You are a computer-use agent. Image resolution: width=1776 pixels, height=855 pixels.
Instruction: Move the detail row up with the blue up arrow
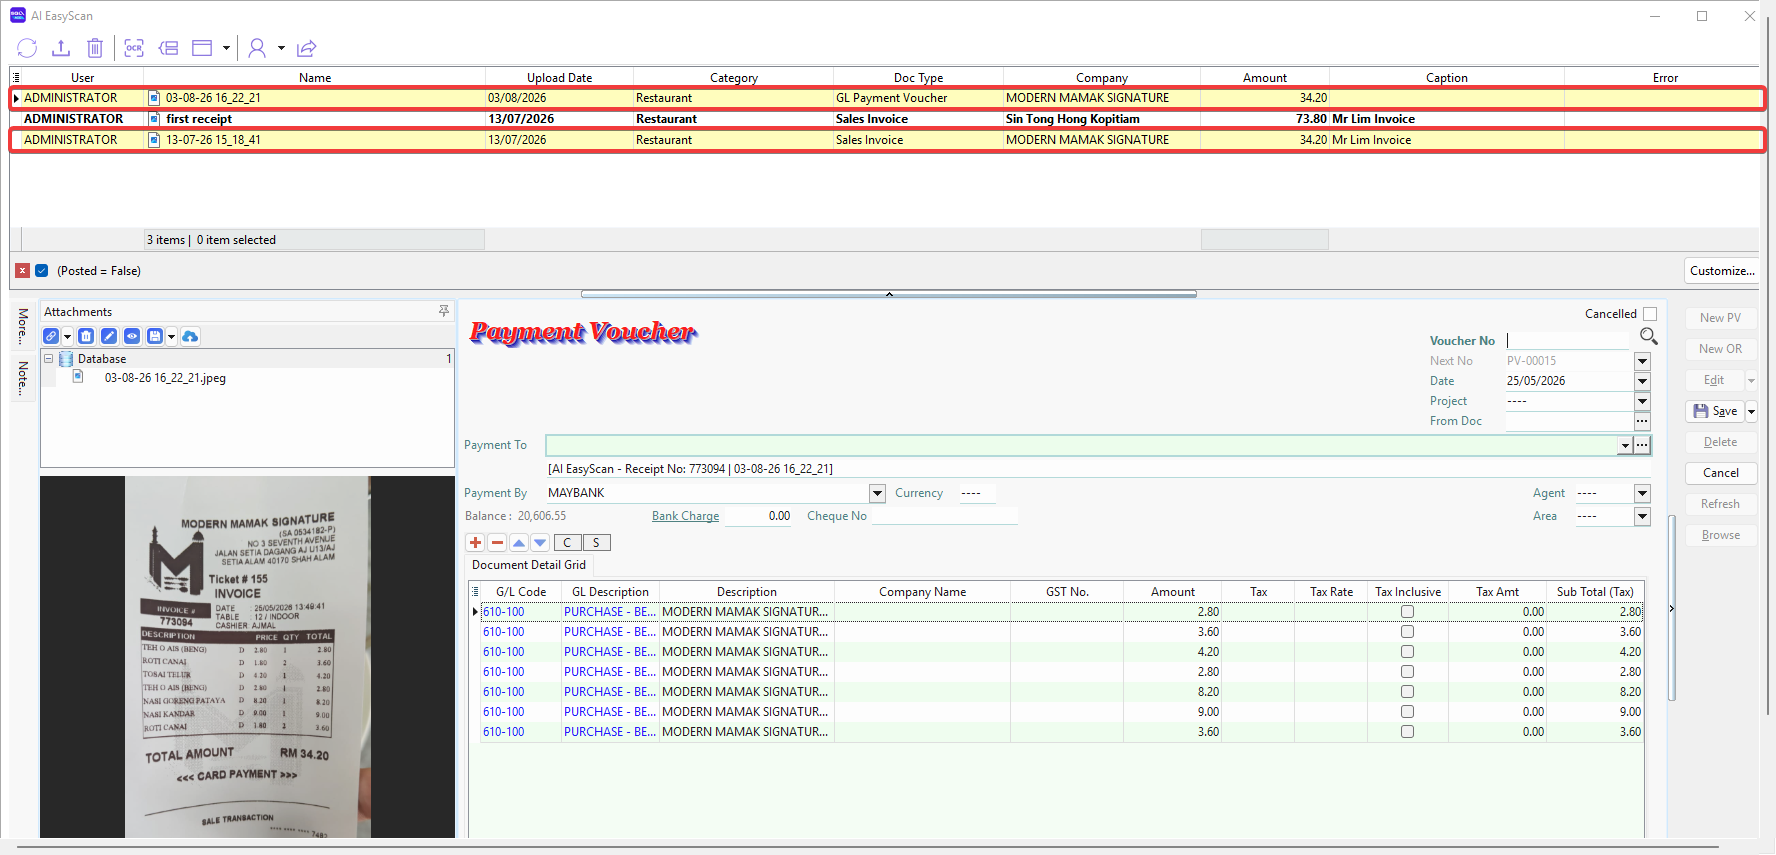(x=518, y=542)
